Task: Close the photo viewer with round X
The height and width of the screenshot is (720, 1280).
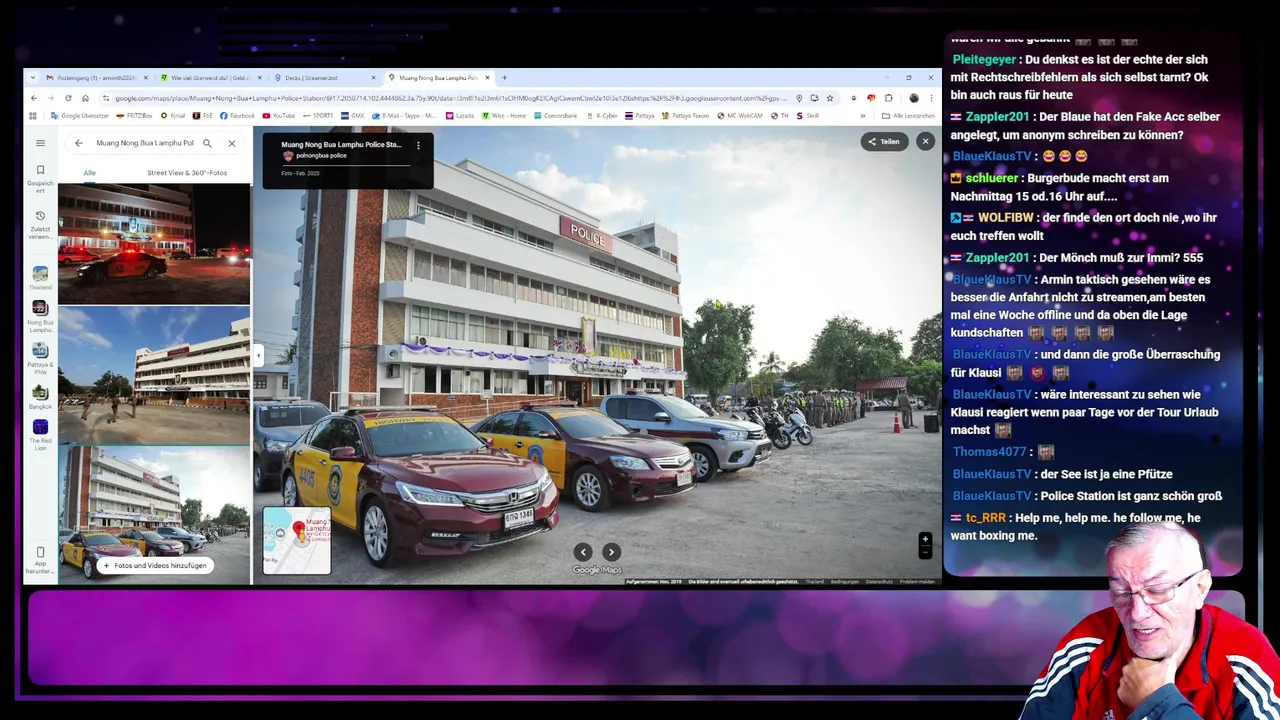Action: (x=925, y=141)
